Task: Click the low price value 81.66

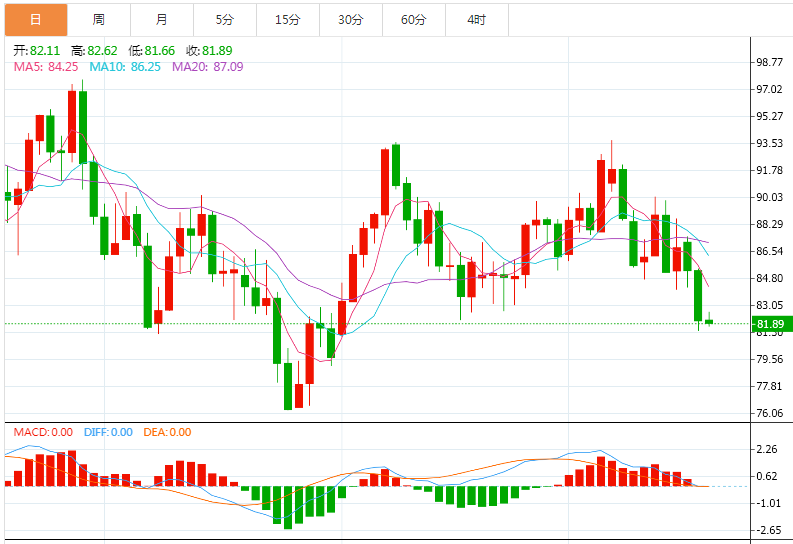Action: click(159, 51)
